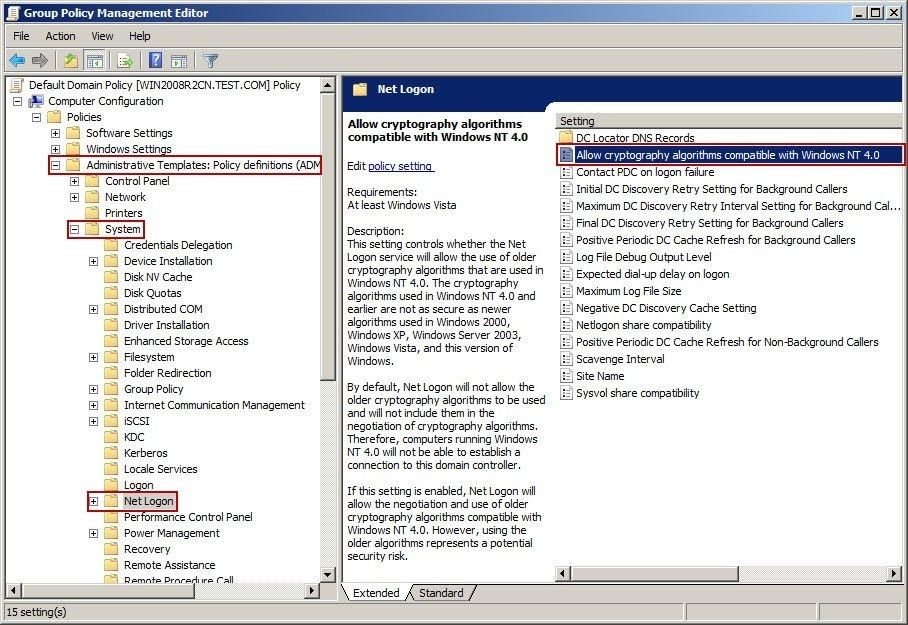Select Negative DC Discovery Cache Setting
This screenshot has height=625, width=908.
pyautogui.click(x=666, y=308)
